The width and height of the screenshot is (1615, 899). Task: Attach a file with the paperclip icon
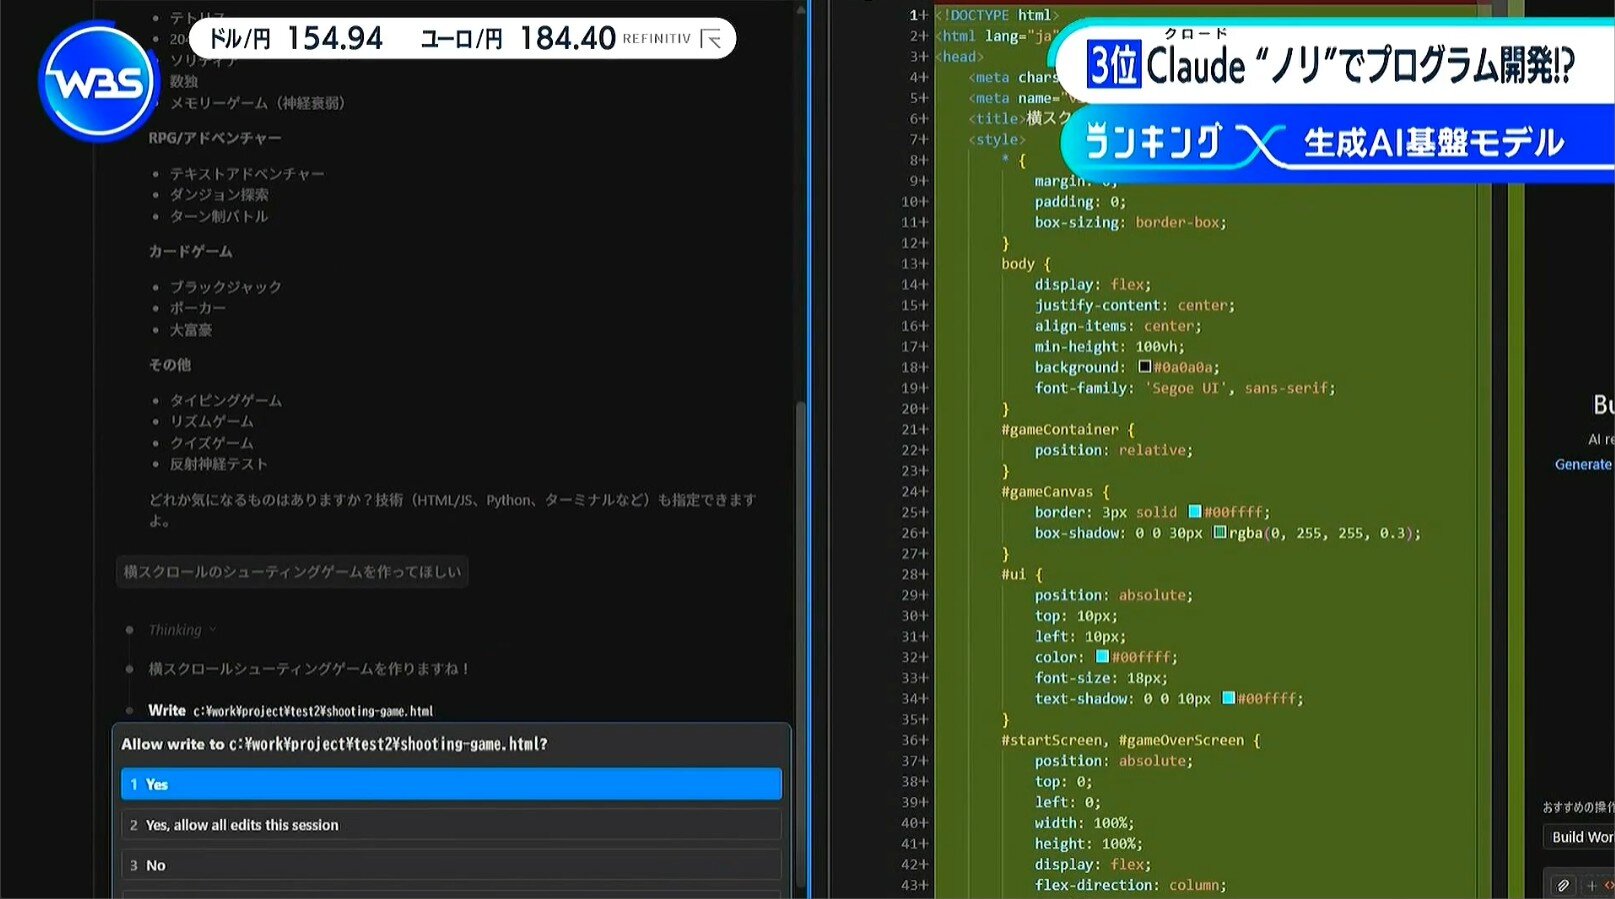[1563, 885]
